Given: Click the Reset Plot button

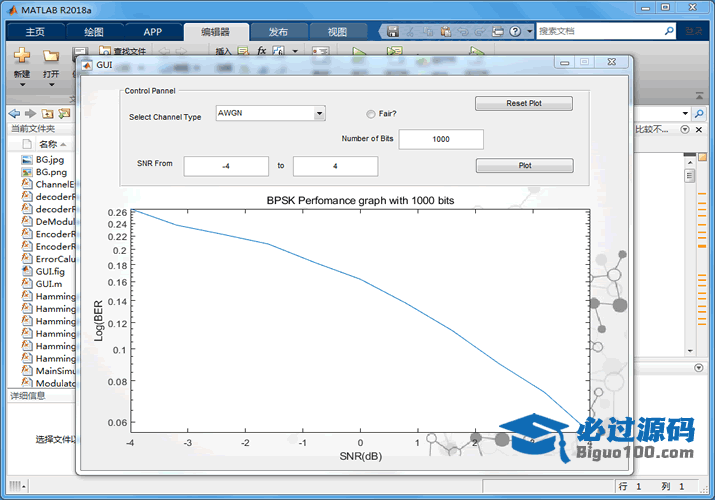Looking at the screenshot, I should click(x=523, y=103).
